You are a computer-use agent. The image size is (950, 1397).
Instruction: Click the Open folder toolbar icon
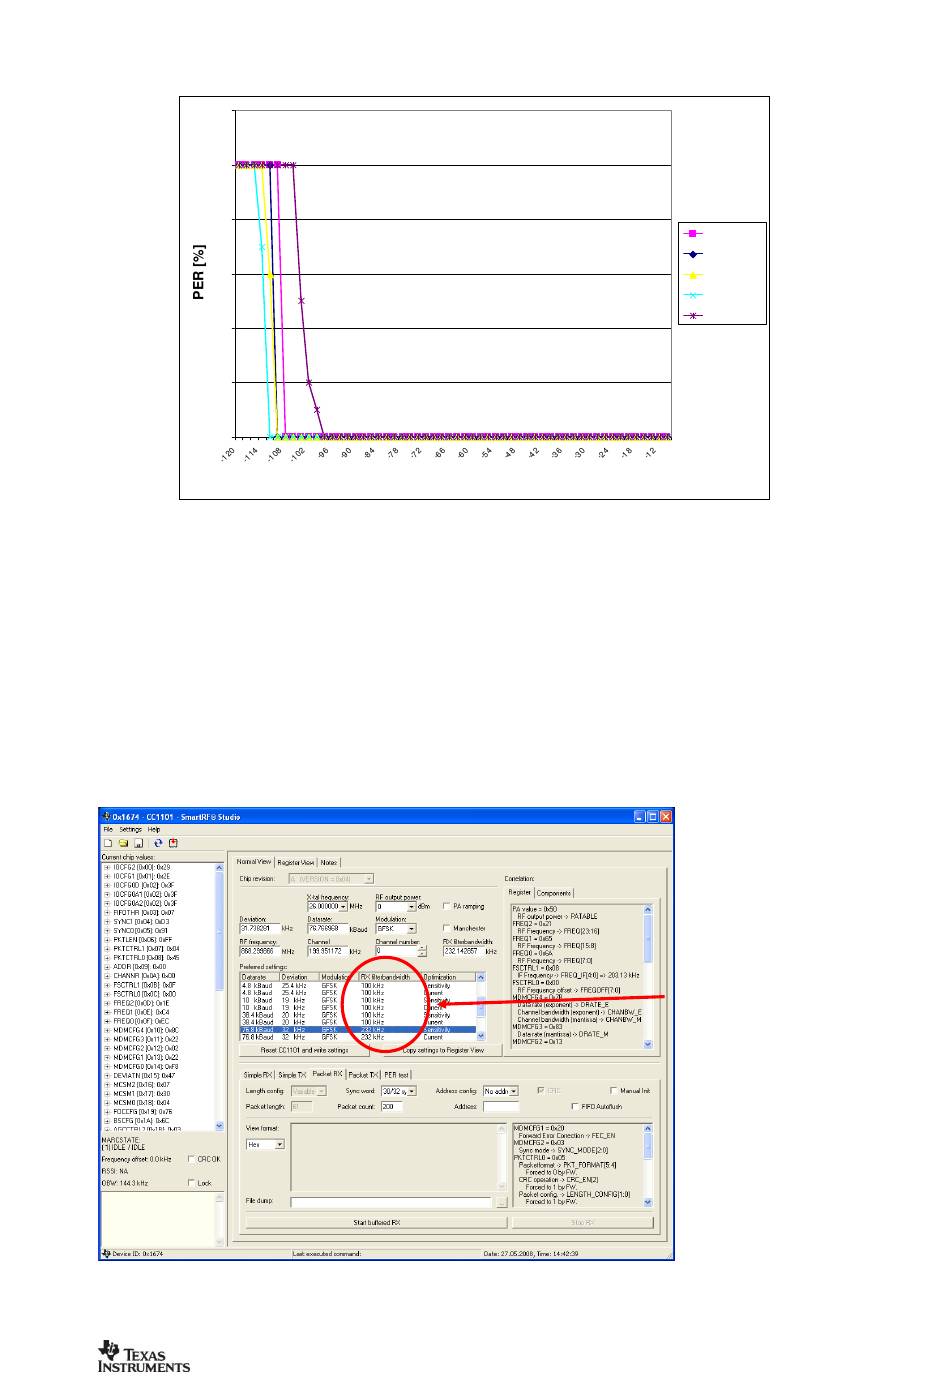124,843
